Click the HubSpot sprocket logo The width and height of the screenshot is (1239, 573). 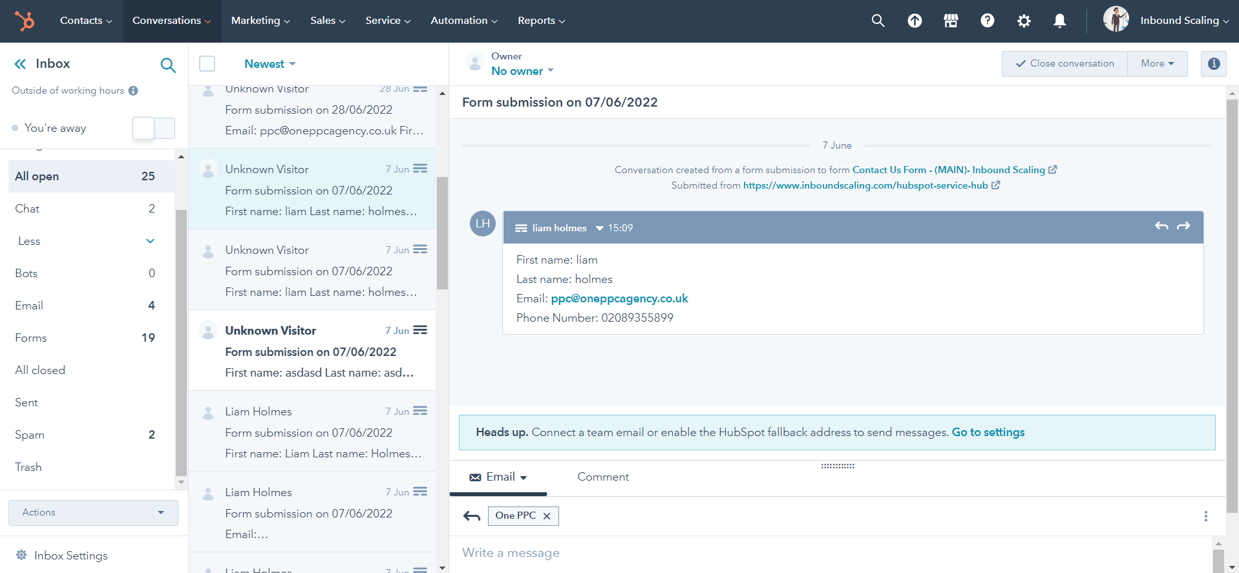pos(24,20)
